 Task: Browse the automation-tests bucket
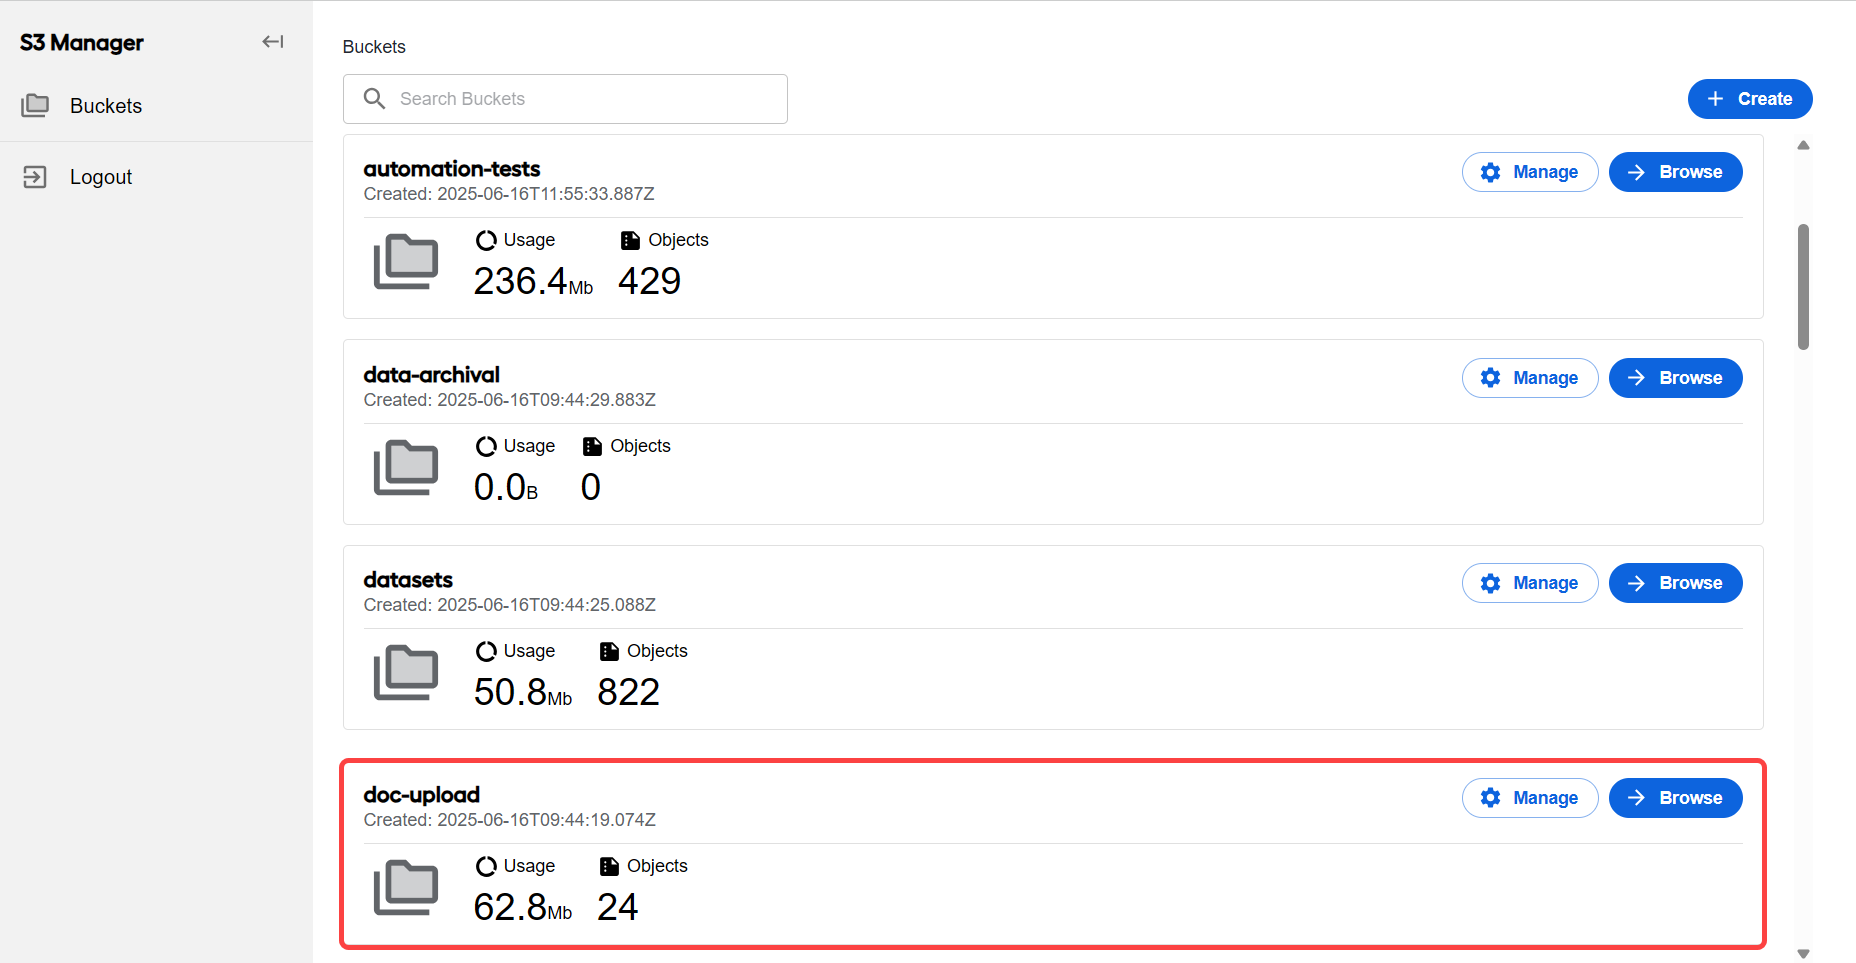(x=1675, y=172)
